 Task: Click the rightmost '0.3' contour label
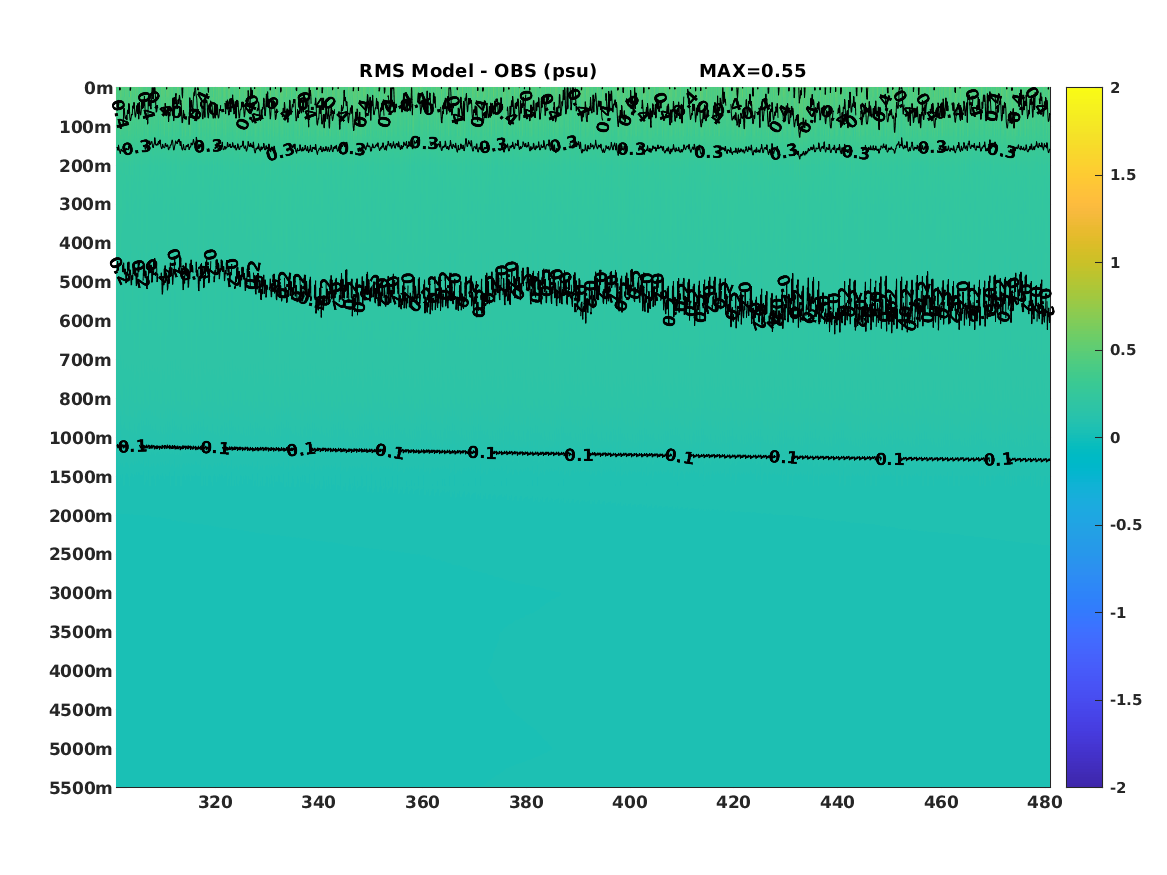[1002, 151]
